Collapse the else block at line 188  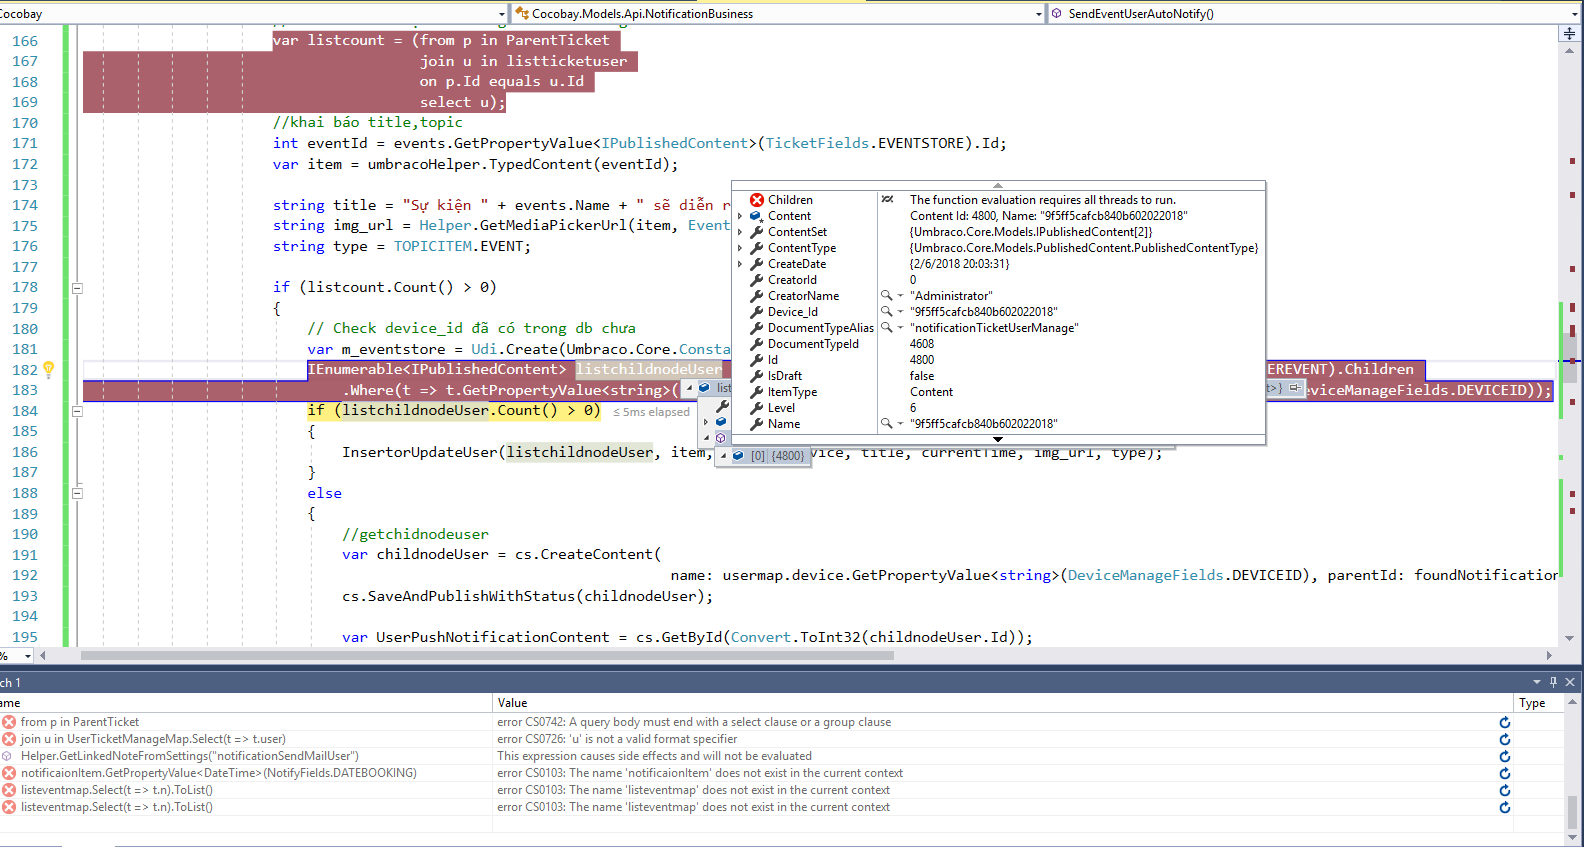(77, 493)
